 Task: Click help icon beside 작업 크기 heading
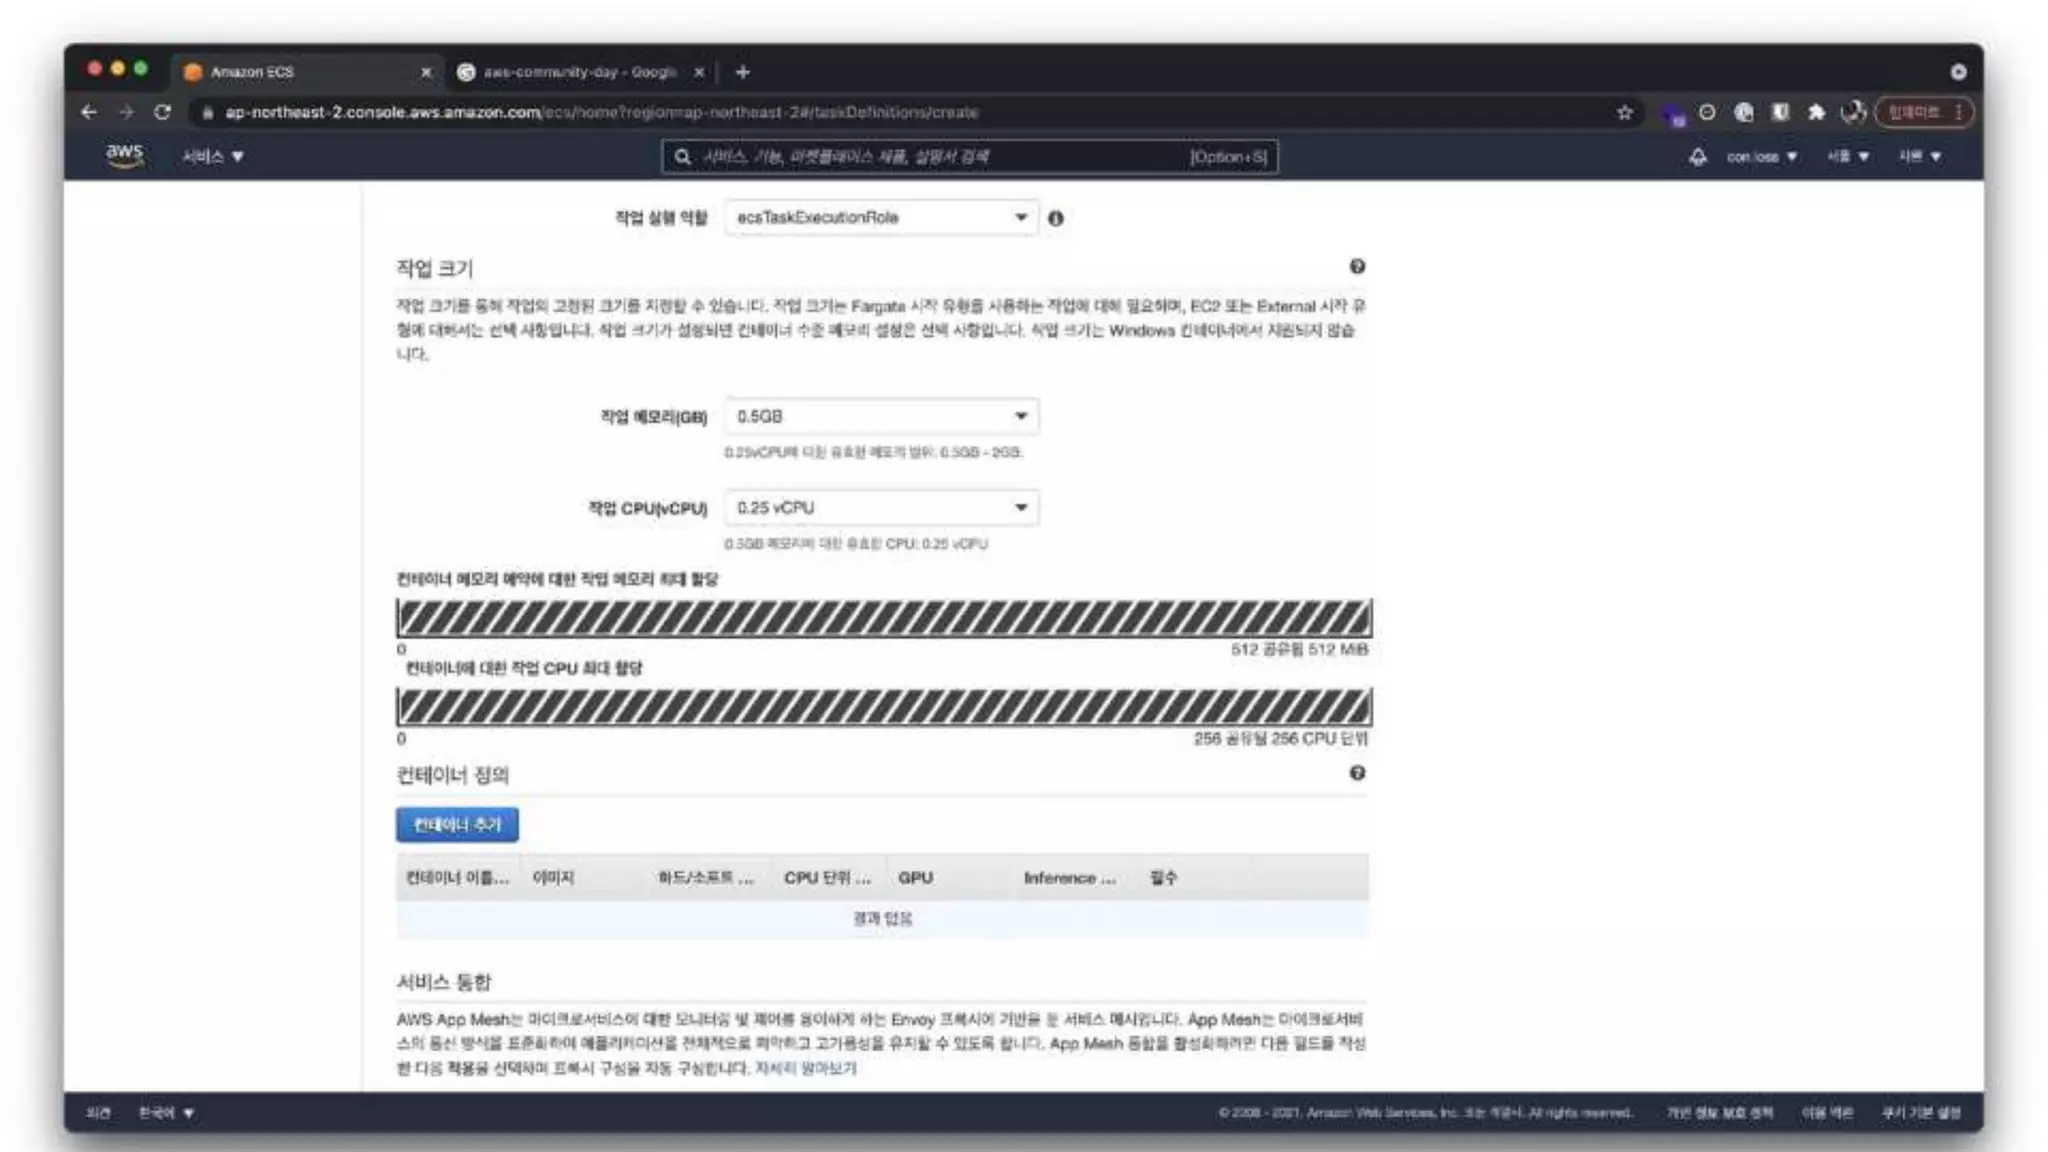[1357, 266]
